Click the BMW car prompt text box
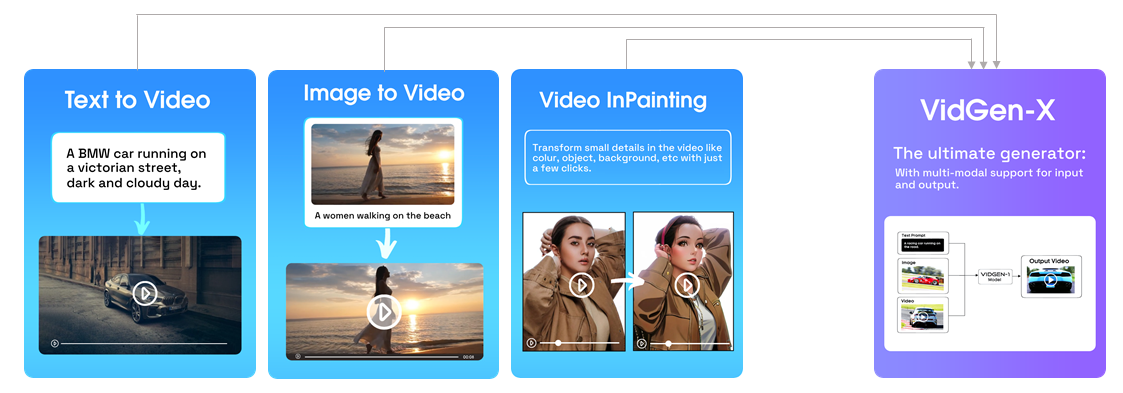The height and width of the screenshot is (393, 1123). coord(138,168)
